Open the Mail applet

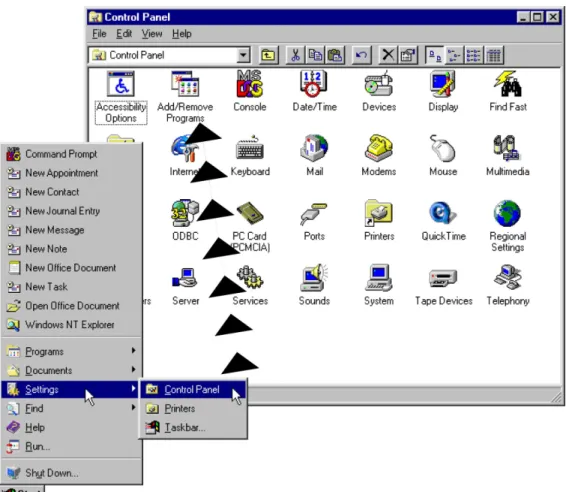[314, 156]
